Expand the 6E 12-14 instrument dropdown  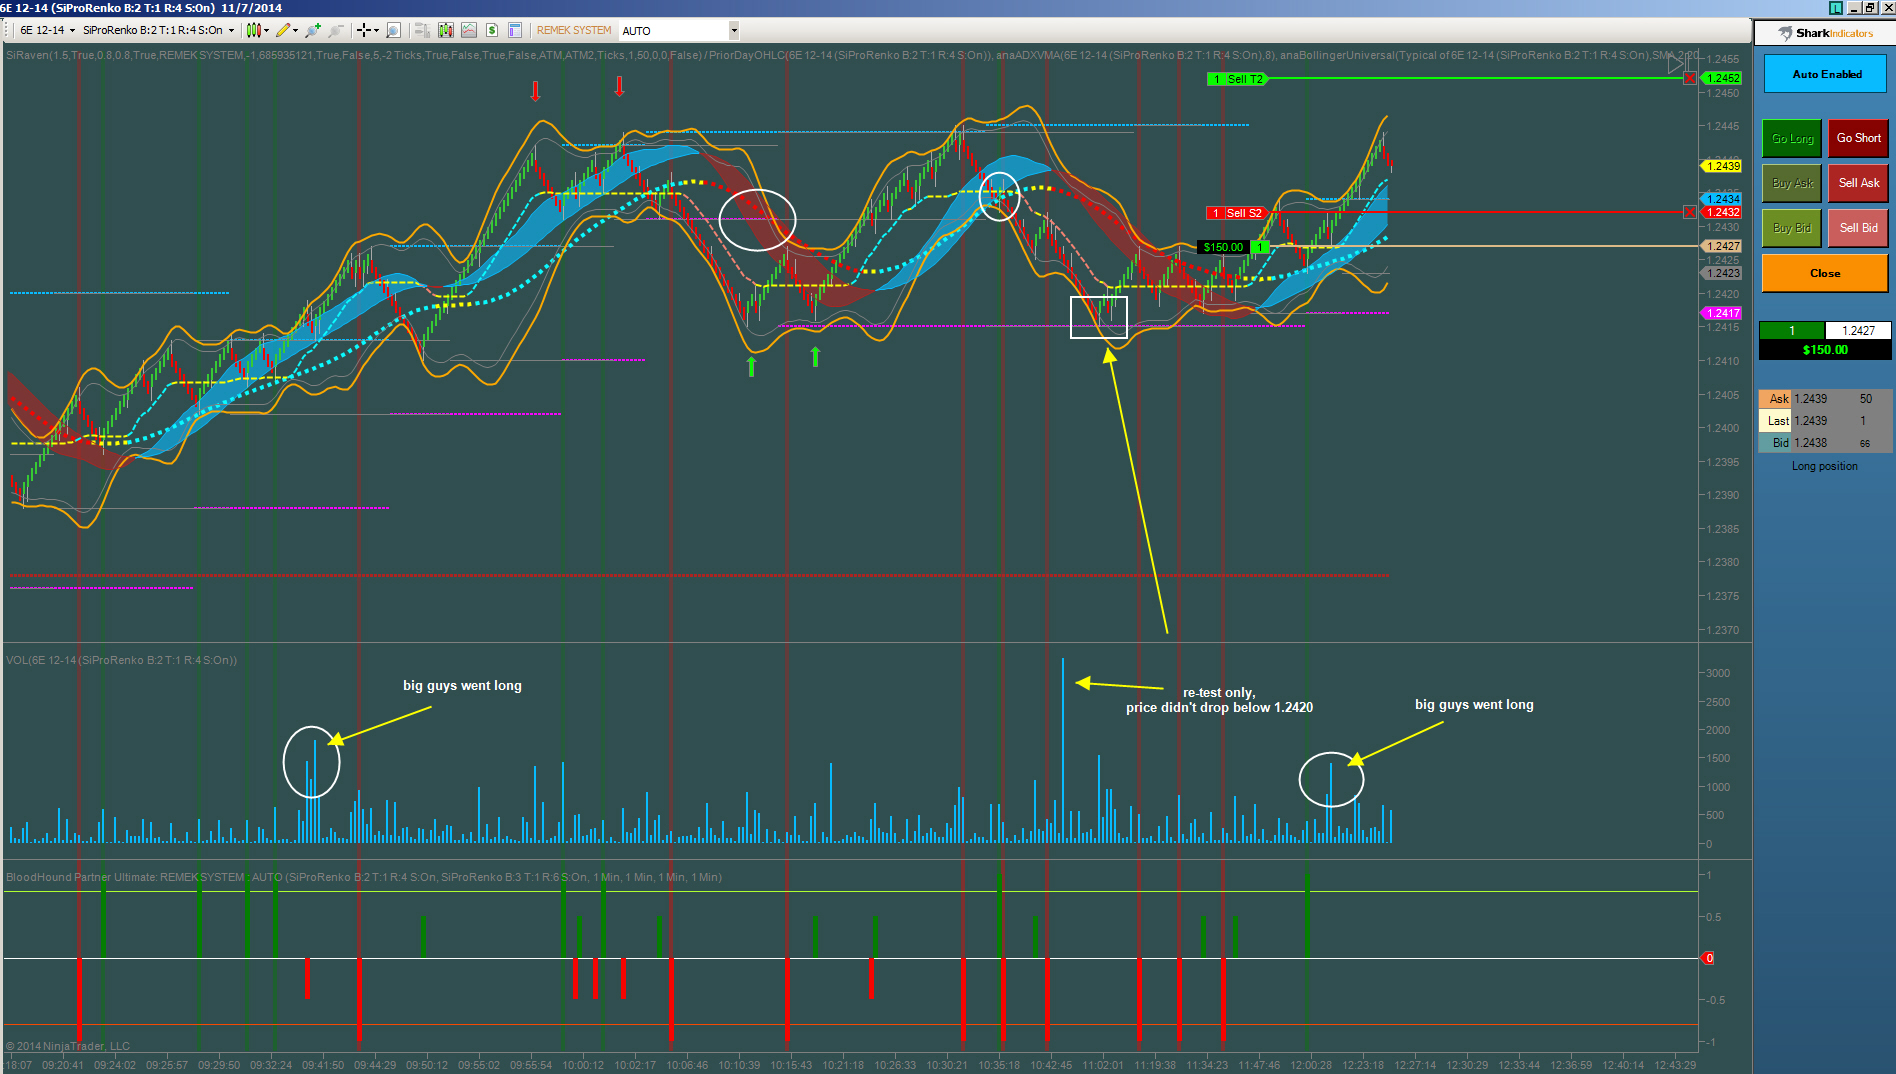(47, 30)
